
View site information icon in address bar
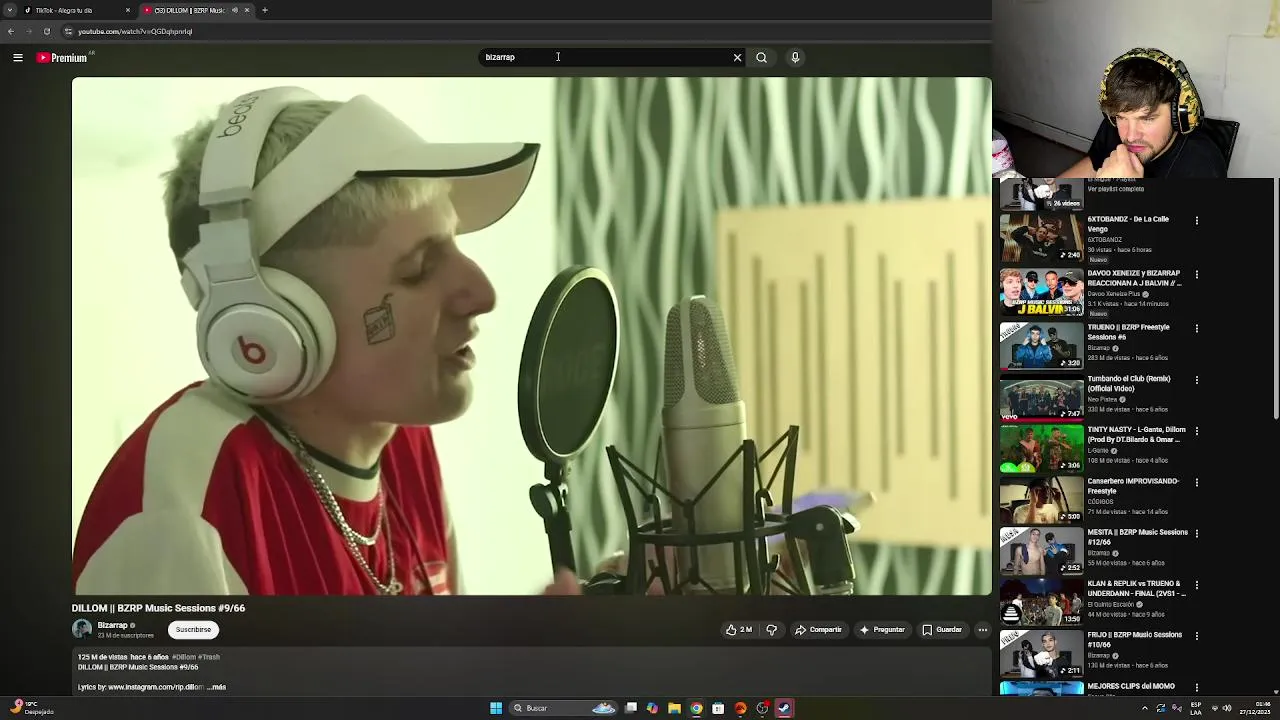(68, 31)
